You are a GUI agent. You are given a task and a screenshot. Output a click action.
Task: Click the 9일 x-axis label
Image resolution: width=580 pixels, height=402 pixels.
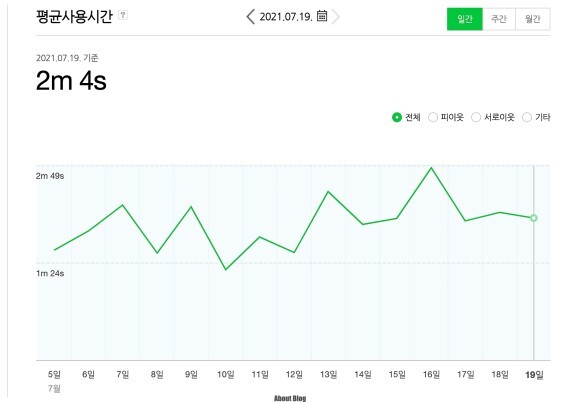pyautogui.click(x=191, y=375)
